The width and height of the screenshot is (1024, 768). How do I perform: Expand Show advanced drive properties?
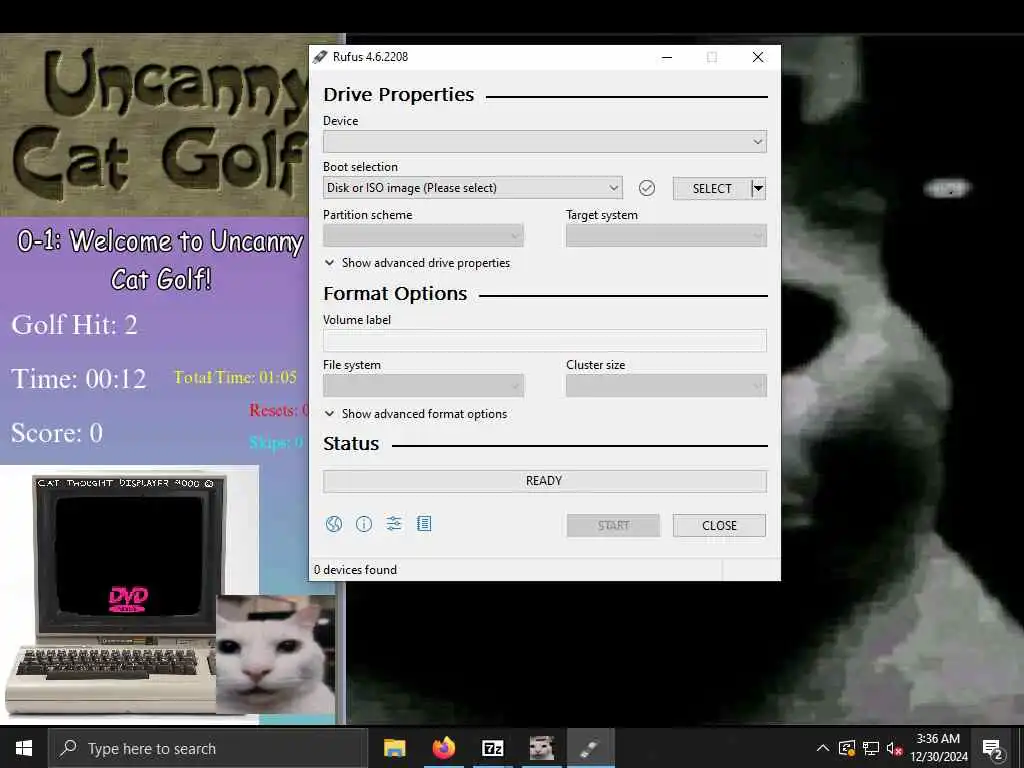click(x=417, y=263)
